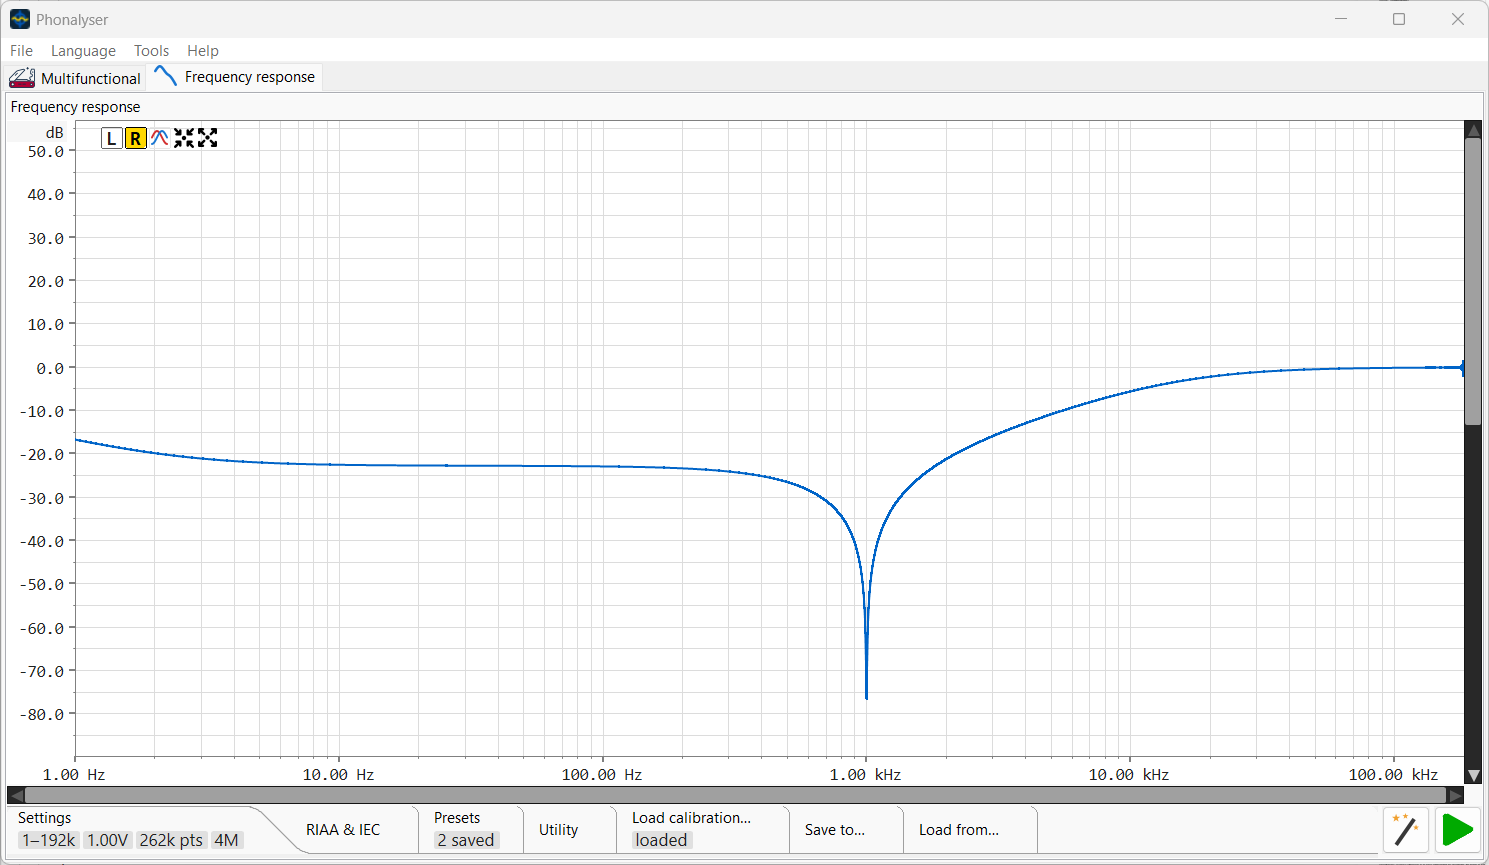Minimize the Phonalyser window
Viewport: 1489px width, 865px height.
point(1341,19)
